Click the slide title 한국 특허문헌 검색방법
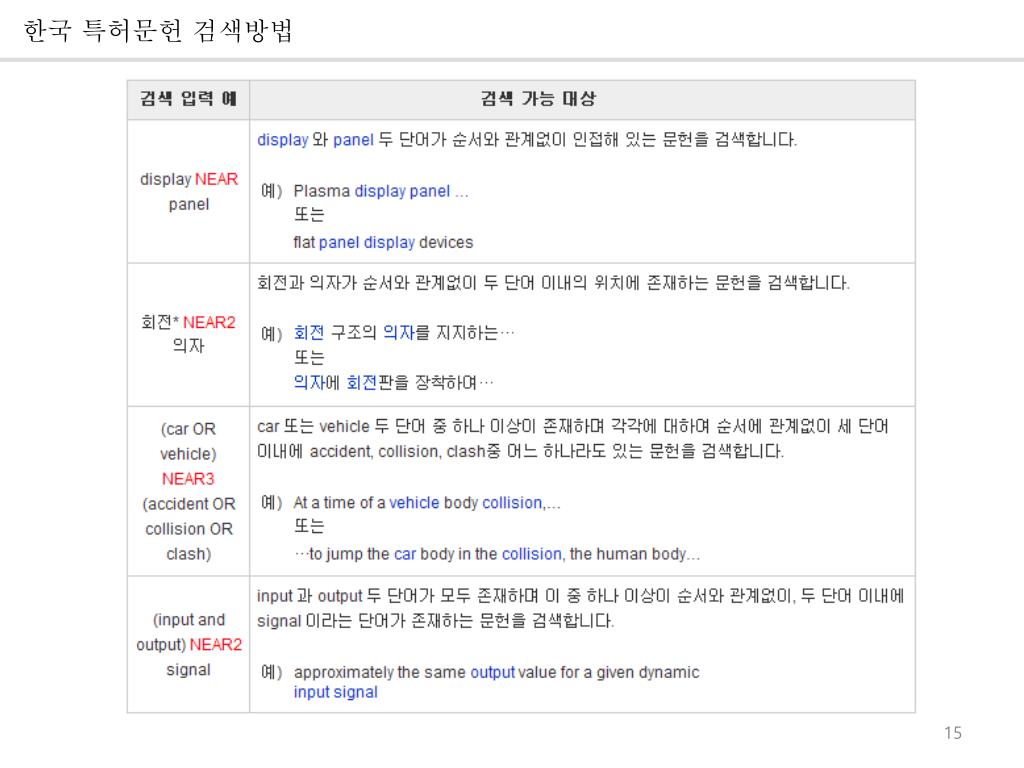The image size is (1024, 768). (158, 32)
